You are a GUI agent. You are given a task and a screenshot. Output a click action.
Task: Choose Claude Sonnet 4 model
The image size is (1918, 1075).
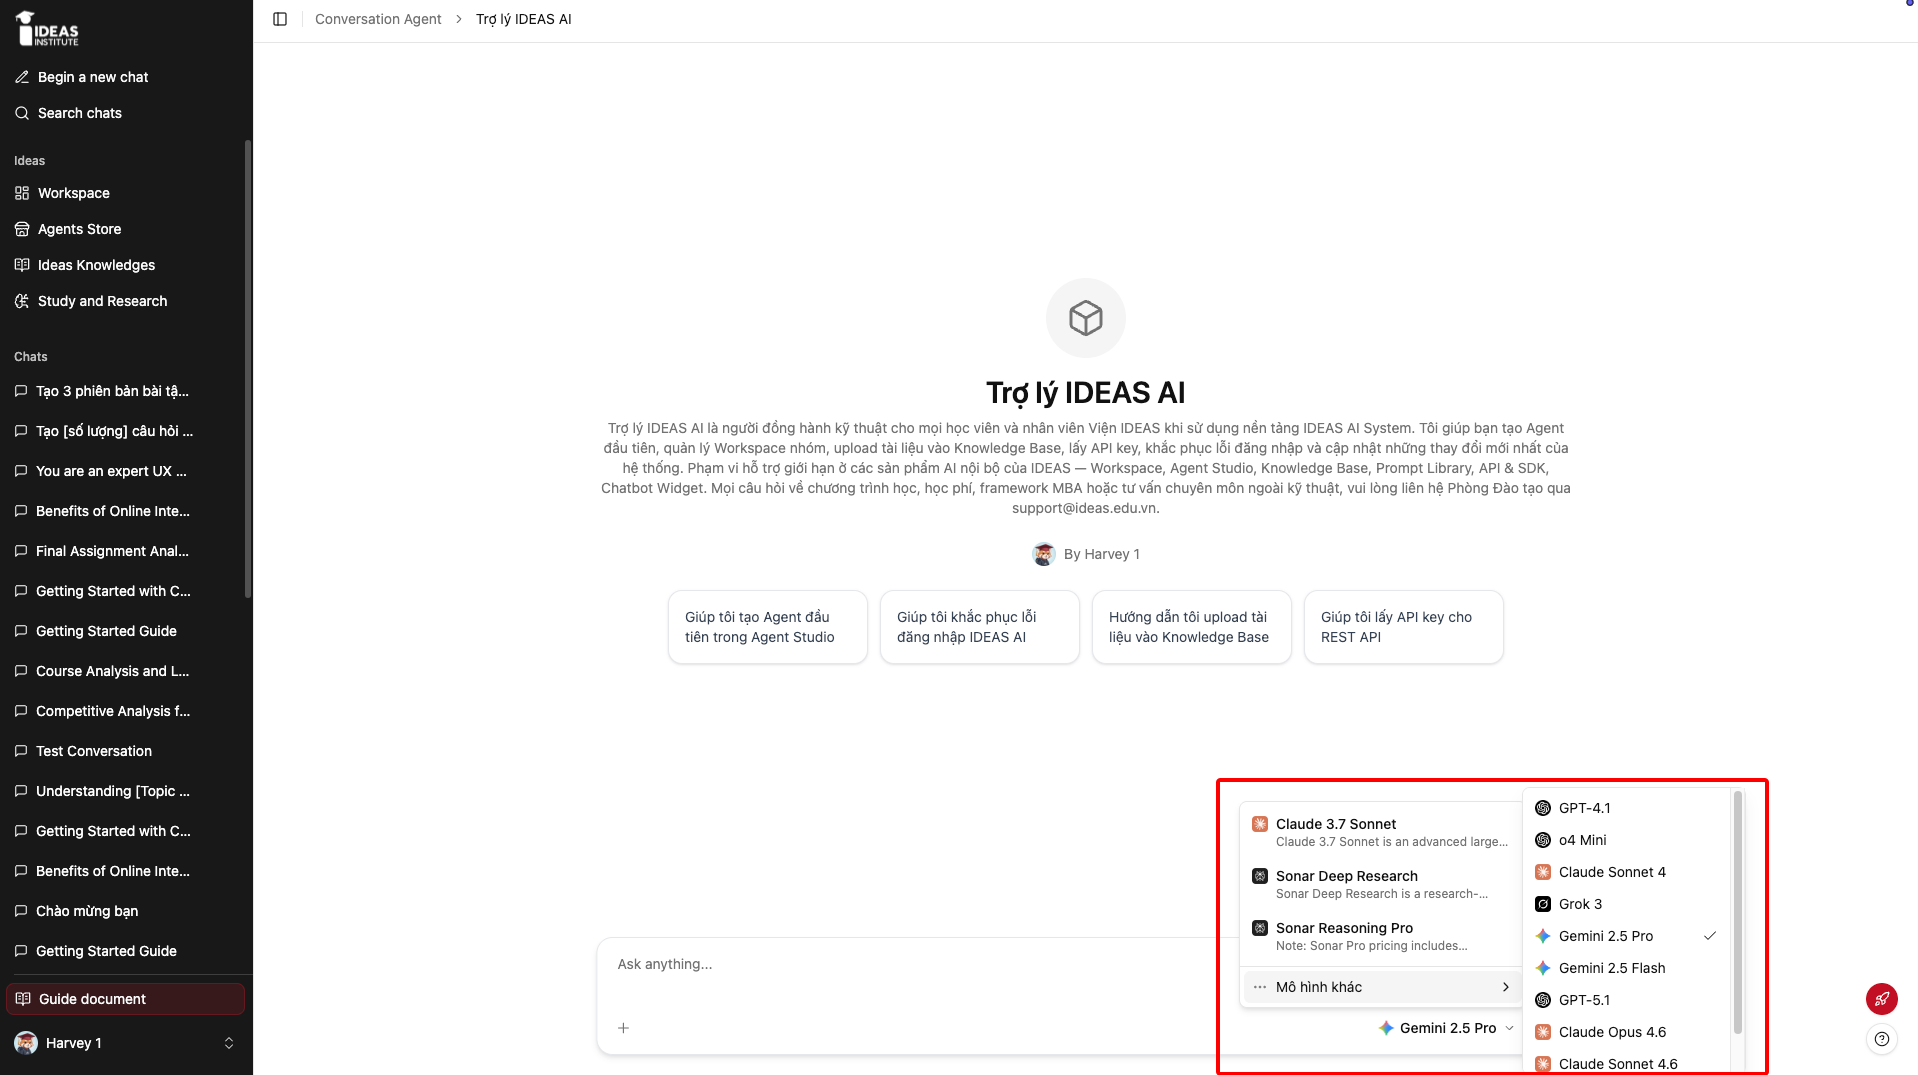(1627, 872)
